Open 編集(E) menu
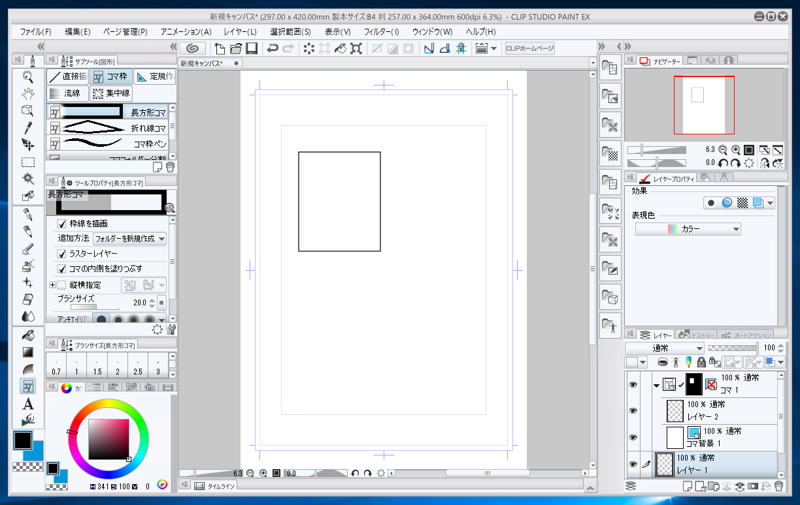The height and width of the screenshot is (505, 800). click(x=78, y=32)
